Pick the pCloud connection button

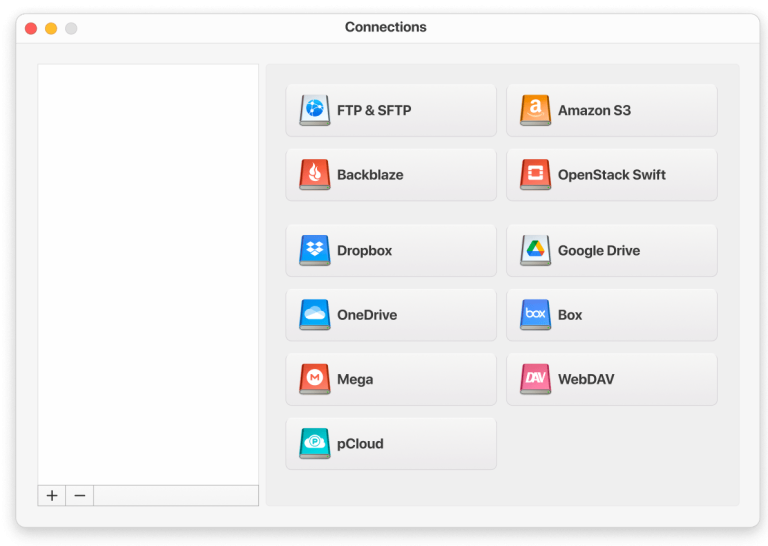pos(390,444)
